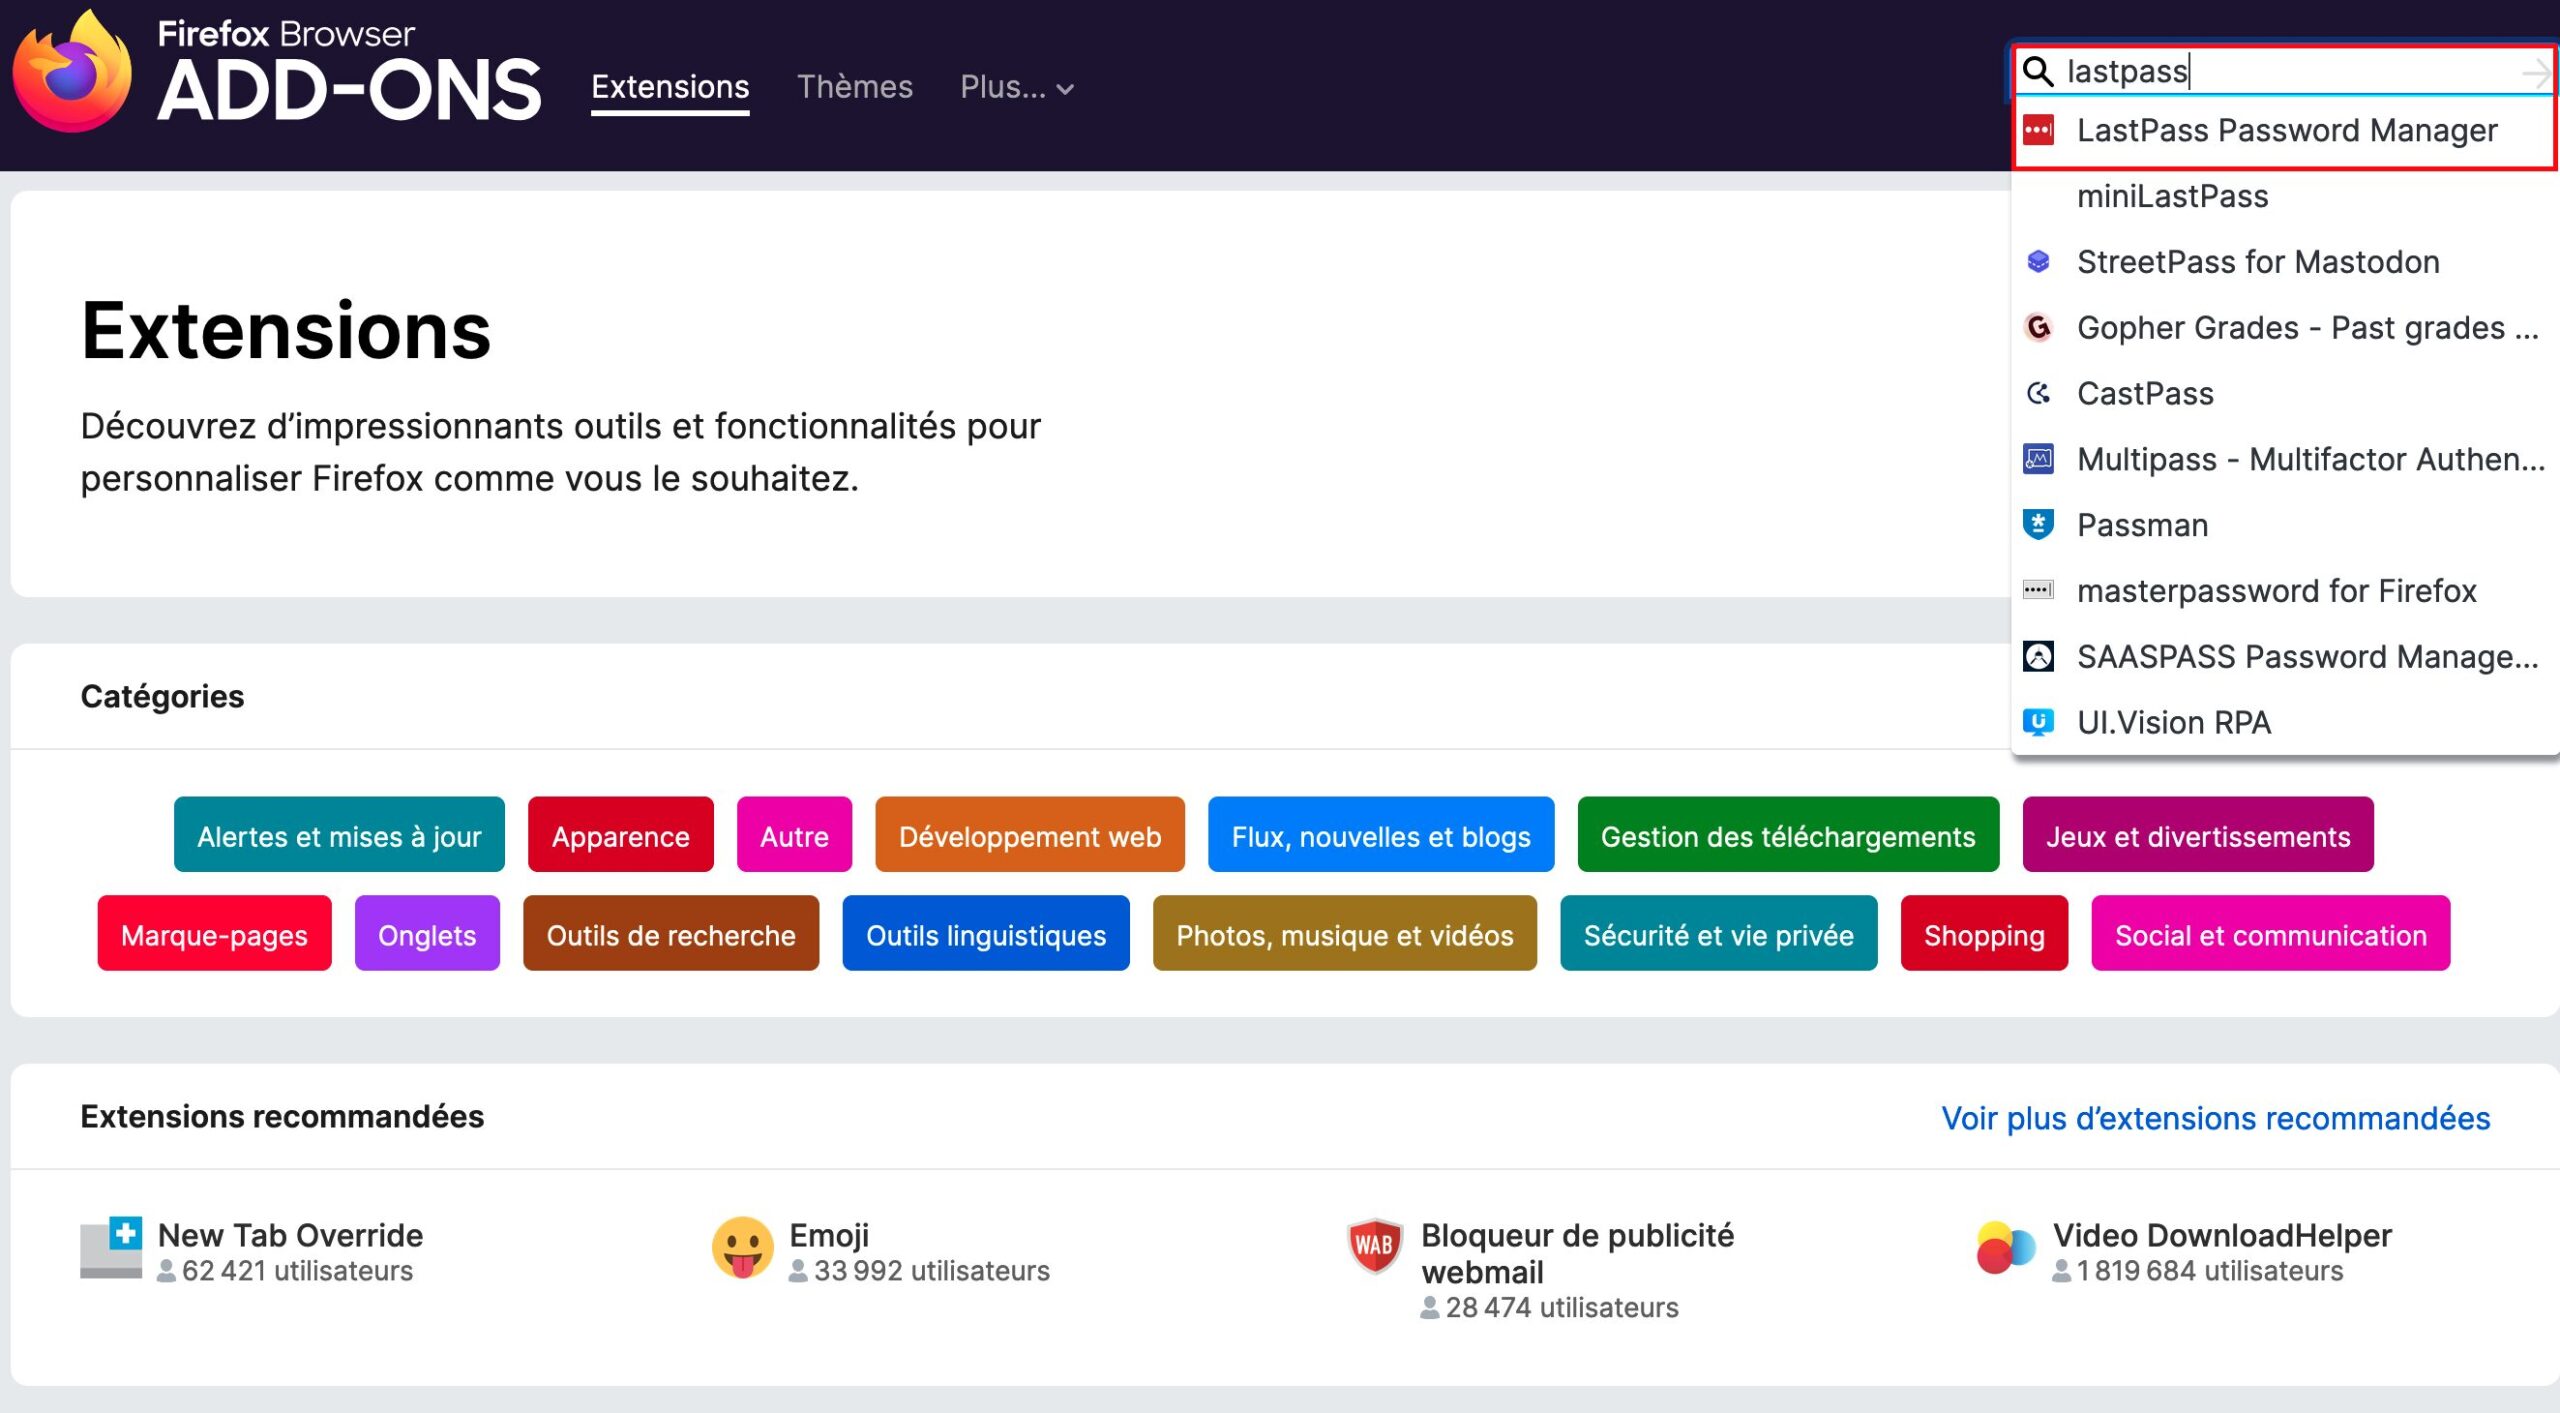The height and width of the screenshot is (1413, 2560).
Task: Select miniLastPass suggestion
Action: click(x=2284, y=197)
